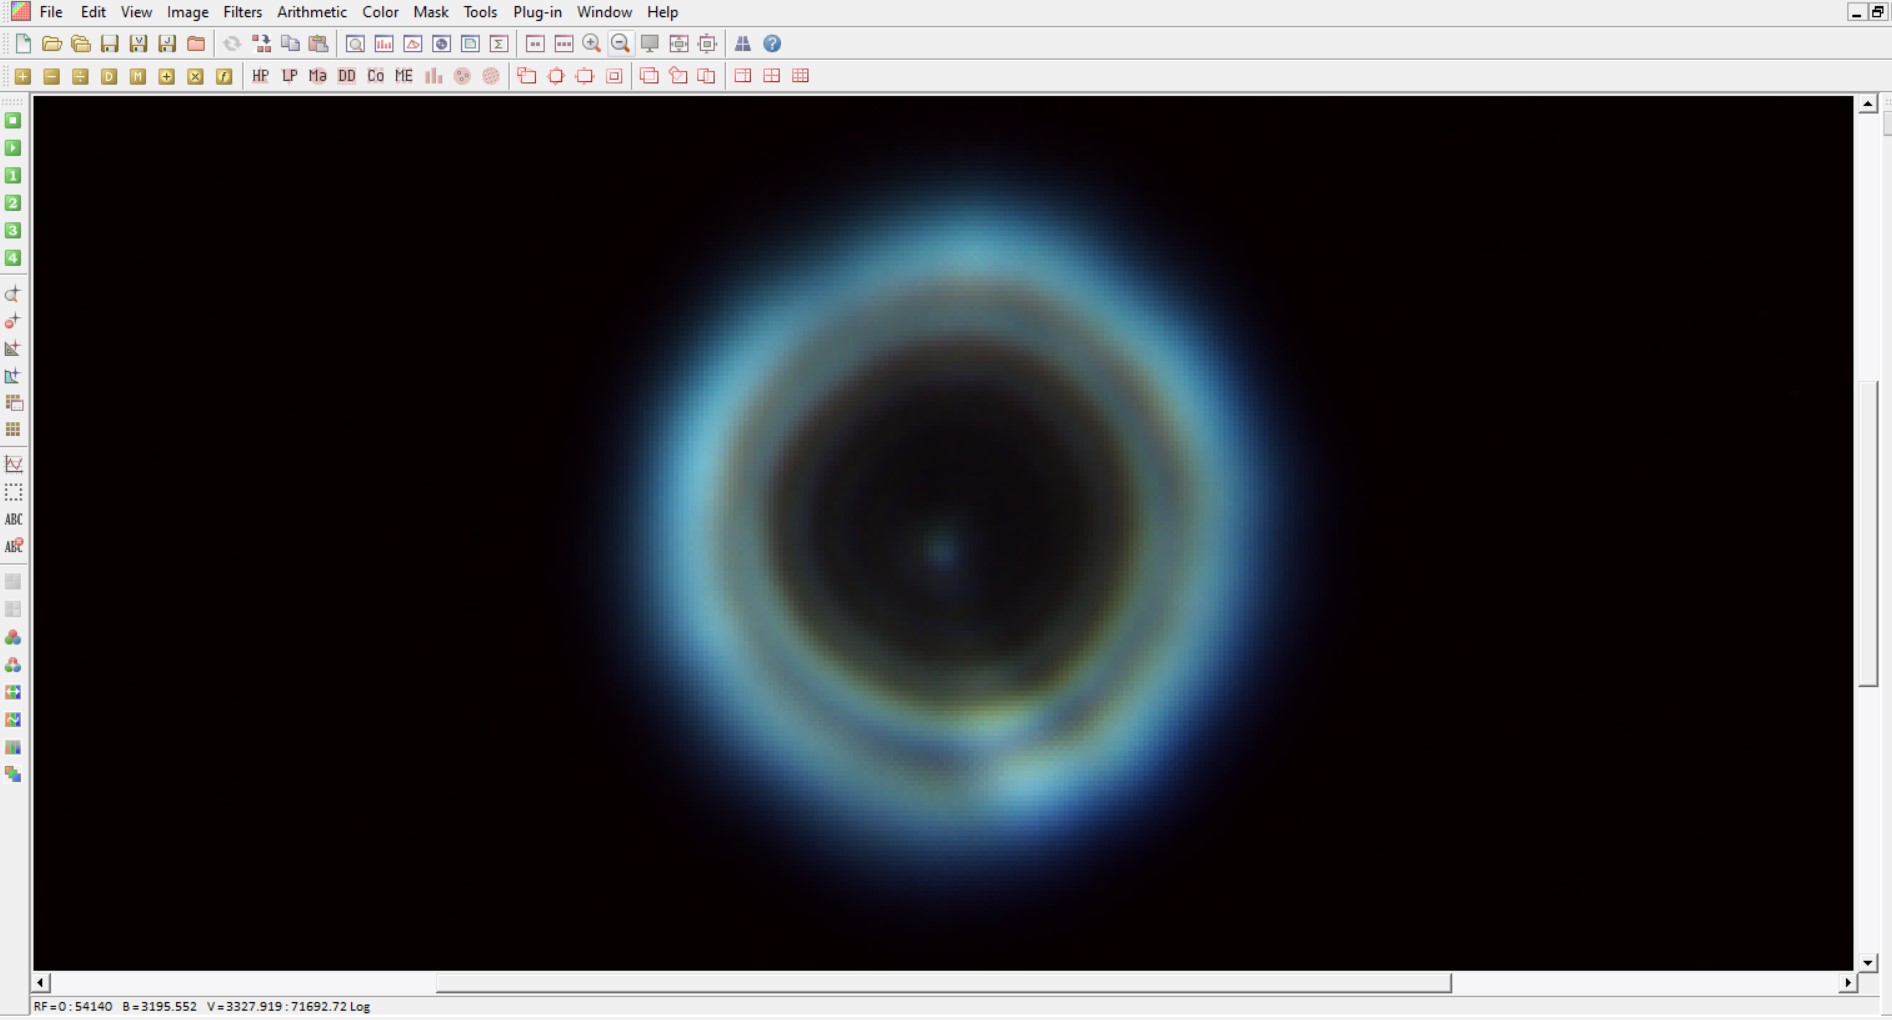Click the DD filter icon

click(347, 76)
